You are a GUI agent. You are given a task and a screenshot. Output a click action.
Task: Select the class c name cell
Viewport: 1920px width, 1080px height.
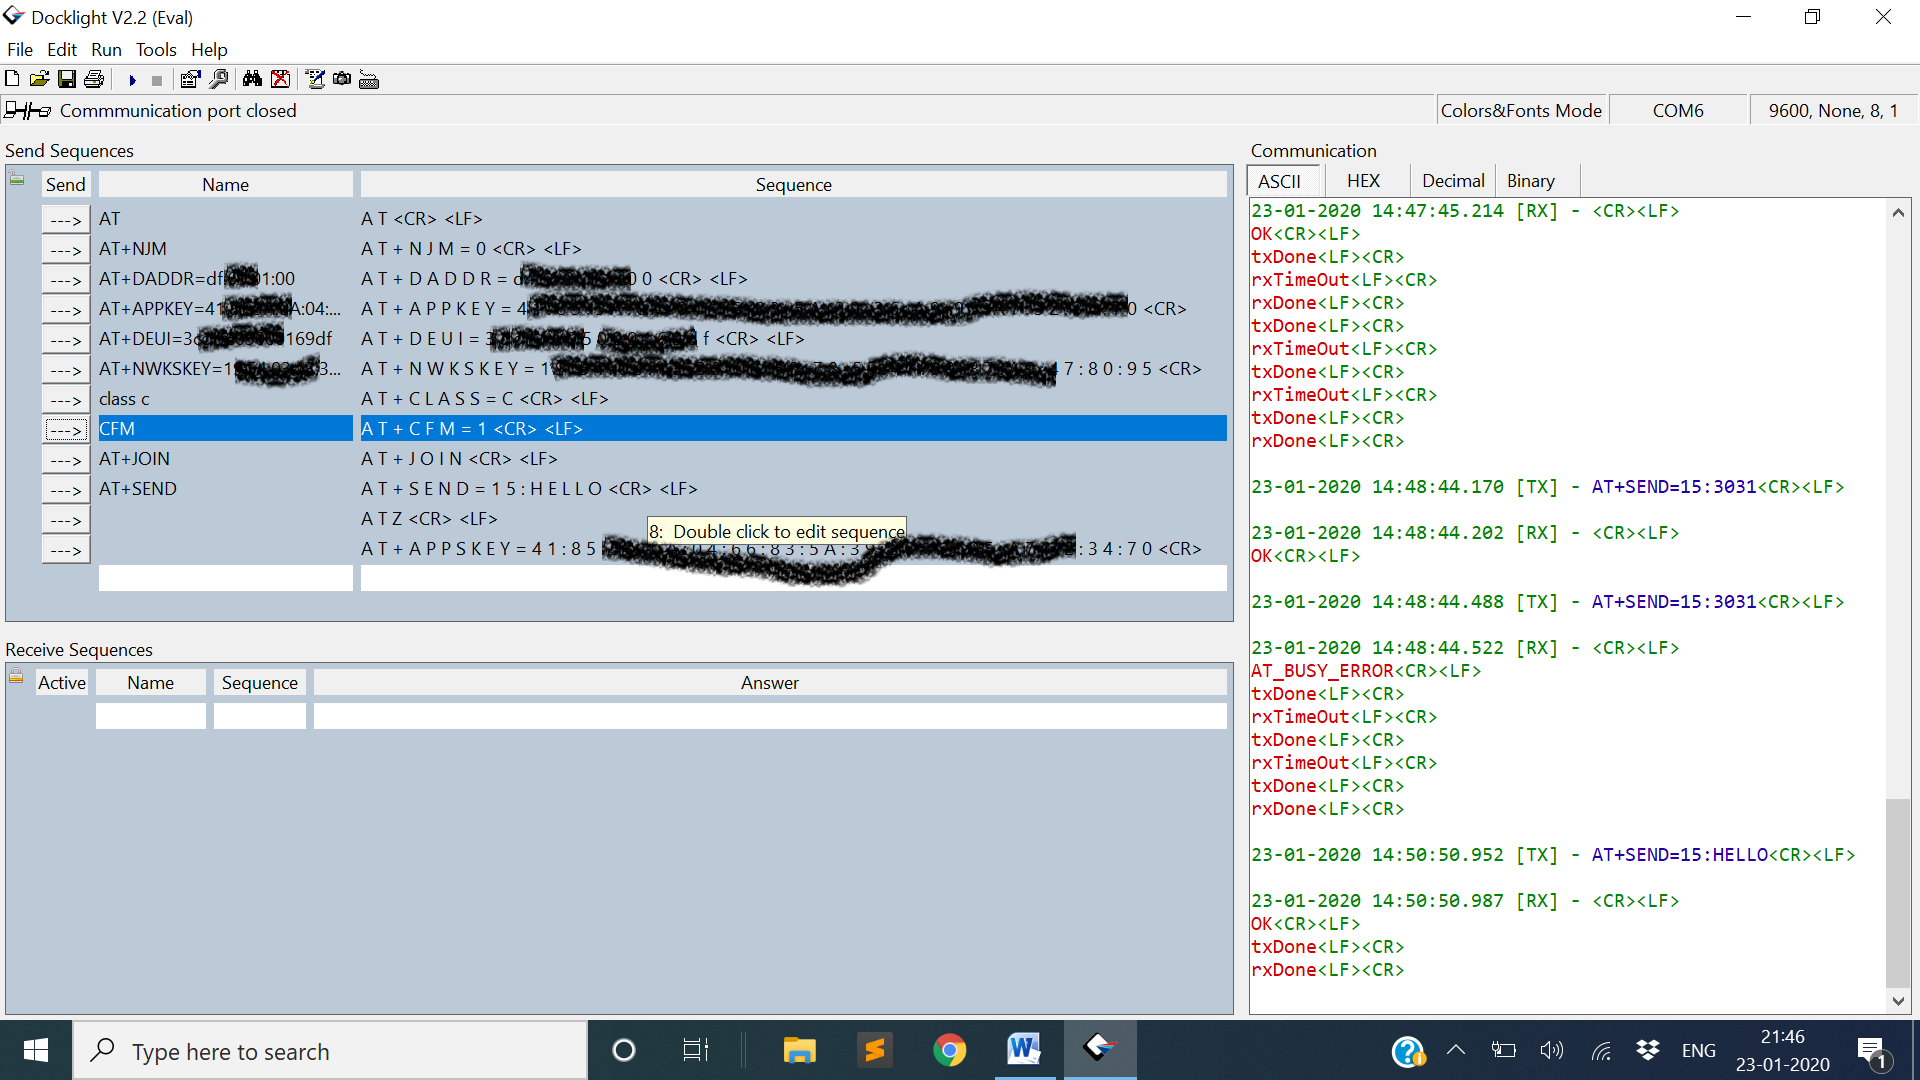225,399
